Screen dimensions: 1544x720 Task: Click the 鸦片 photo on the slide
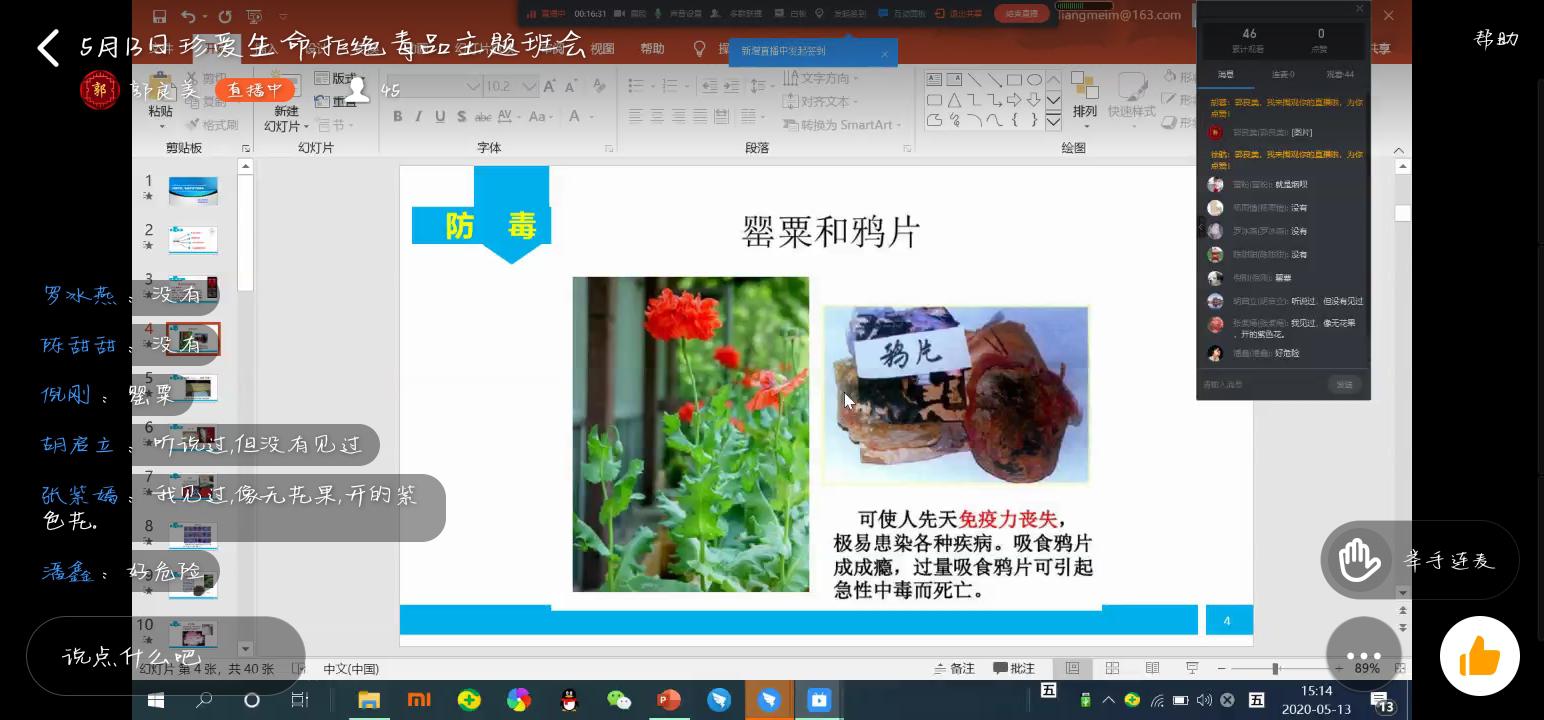point(955,395)
